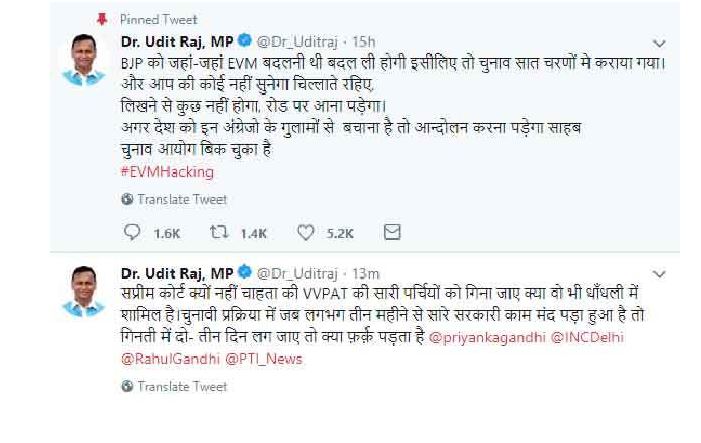
Task: Open more options chevron on pinned tweet
Action: [659, 44]
